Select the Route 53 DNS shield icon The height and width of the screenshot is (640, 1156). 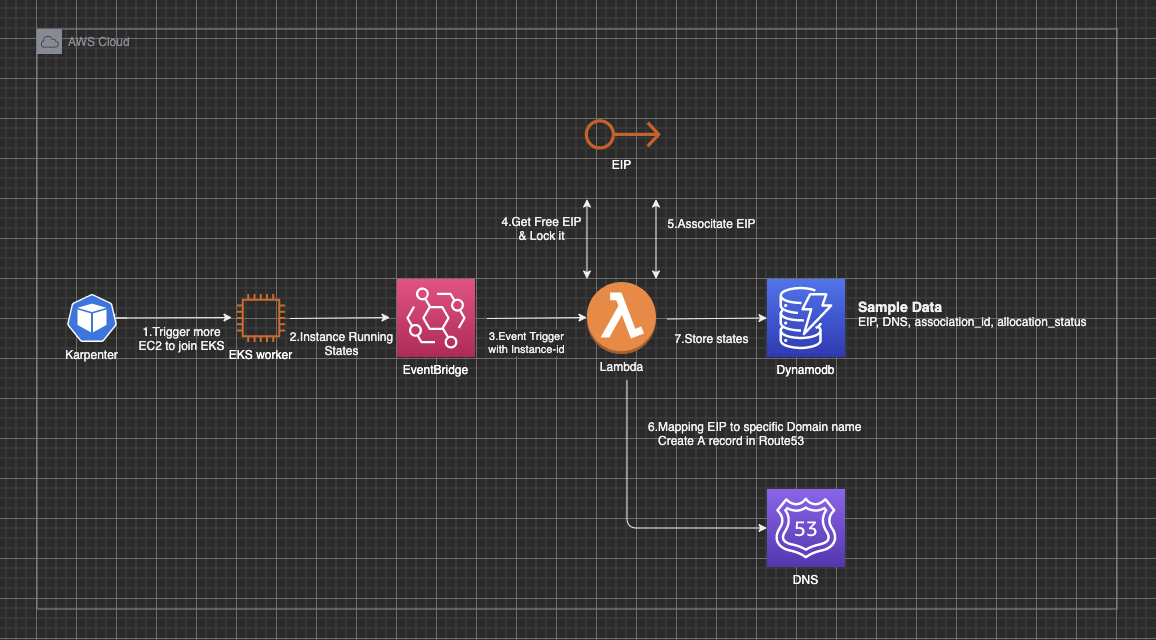[806, 528]
